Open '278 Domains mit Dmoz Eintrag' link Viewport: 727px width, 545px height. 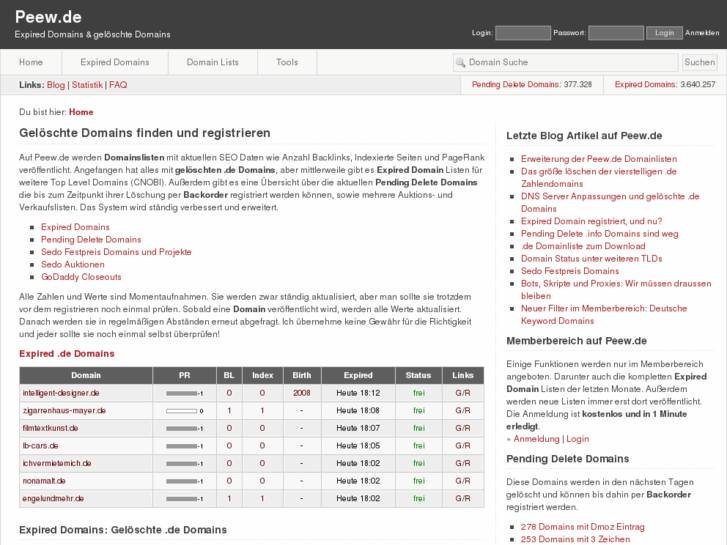tap(585, 526)
